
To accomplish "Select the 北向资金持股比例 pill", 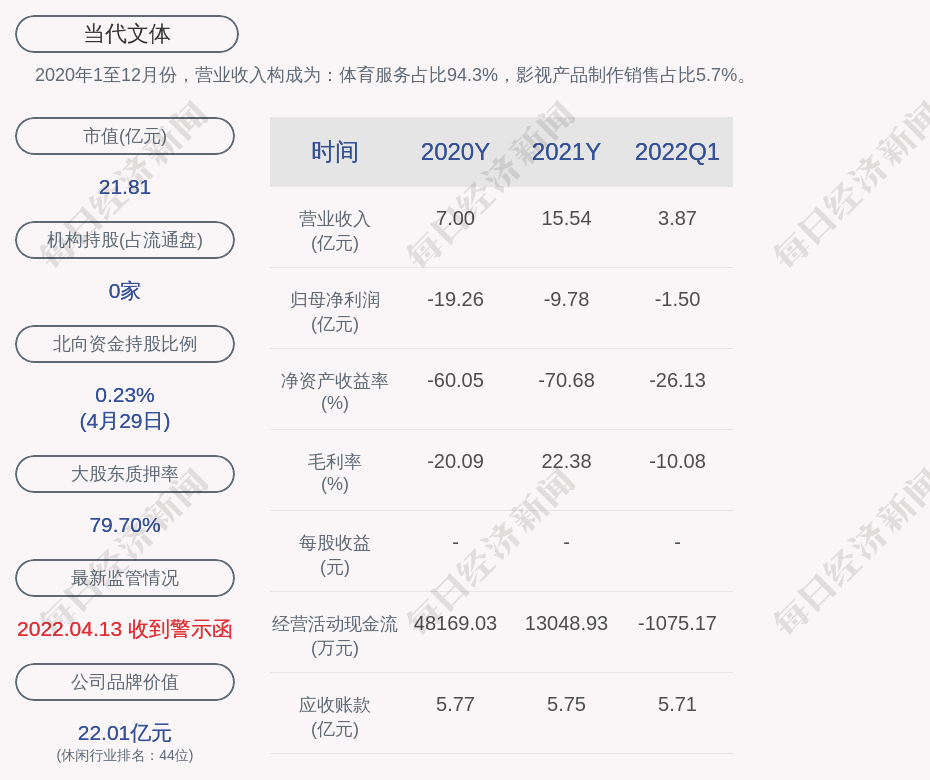I will [x=125, y=343].
